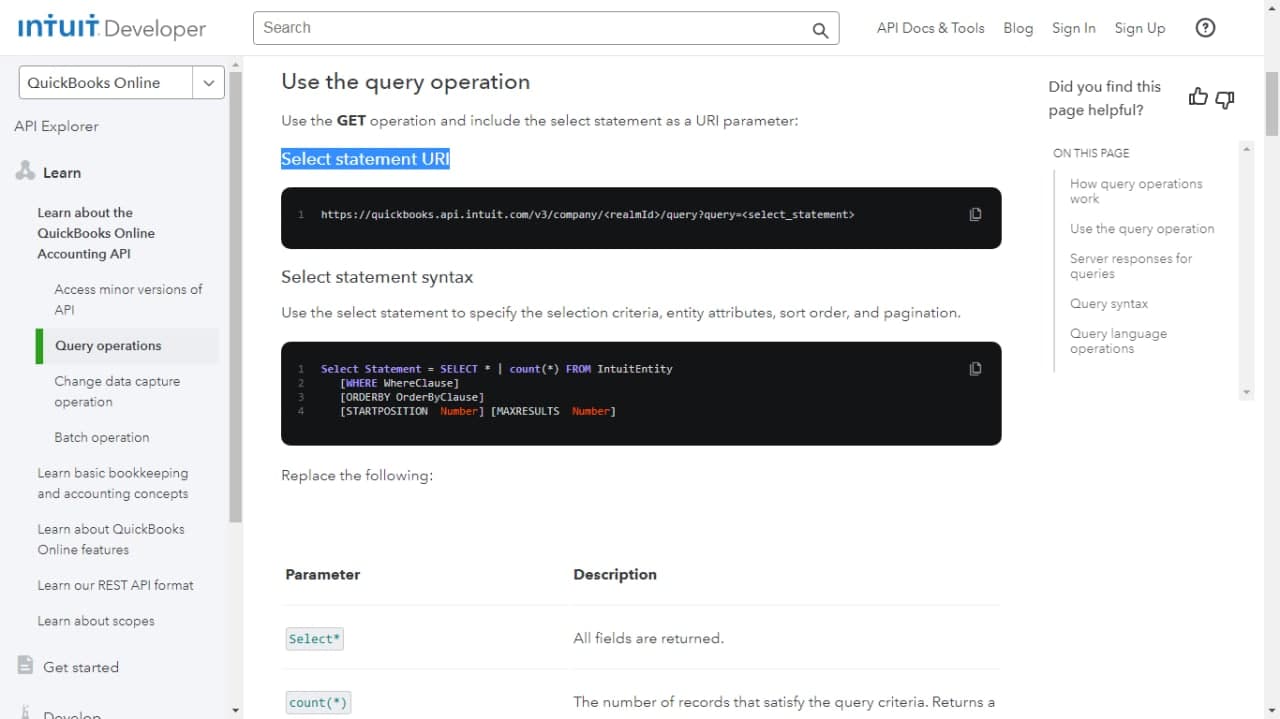
Task: Go to the Blog
Action: tap(1018, 28)
